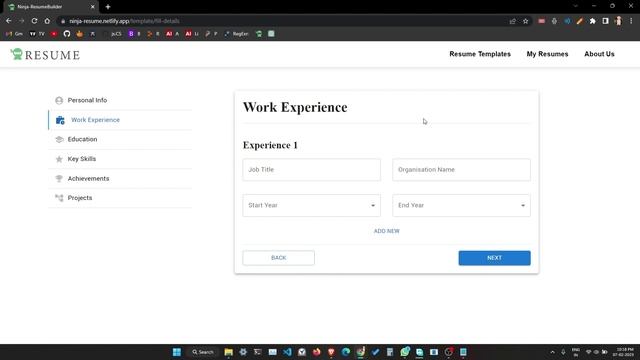640x360 pixels.
Task: Click the taskbar Search box
Action: (x=203, y=352)
